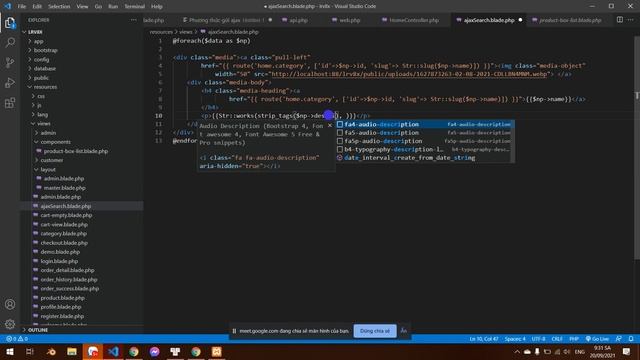Collapse the views folder
Viewport: 640px width, 360px height.
[43, 124]
